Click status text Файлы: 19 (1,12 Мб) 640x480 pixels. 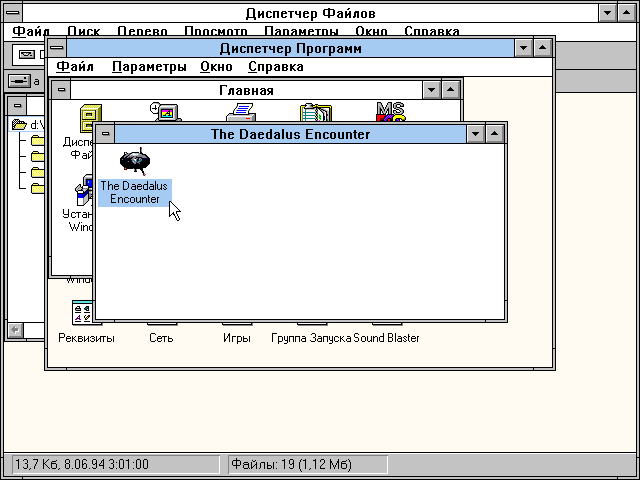click(x=291, y=464)
